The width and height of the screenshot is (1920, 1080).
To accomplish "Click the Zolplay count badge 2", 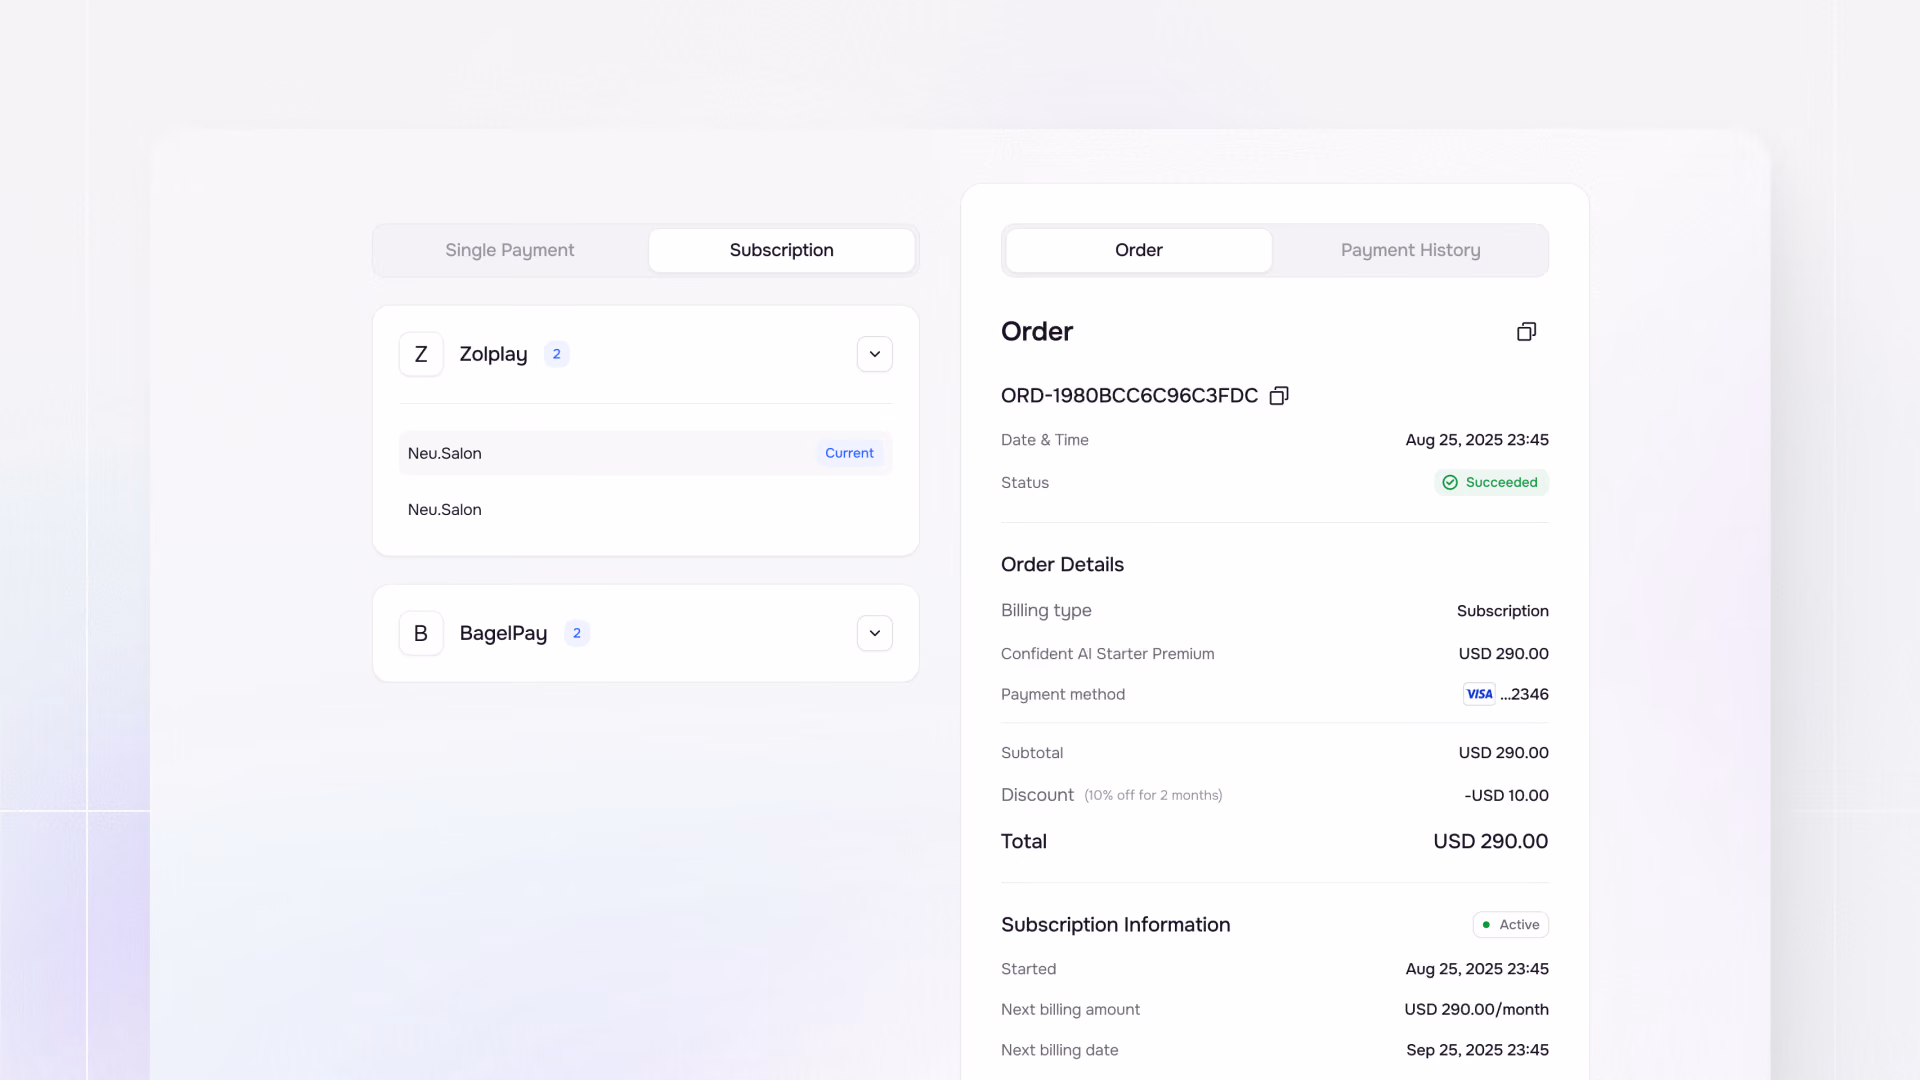I will point(557,354).
